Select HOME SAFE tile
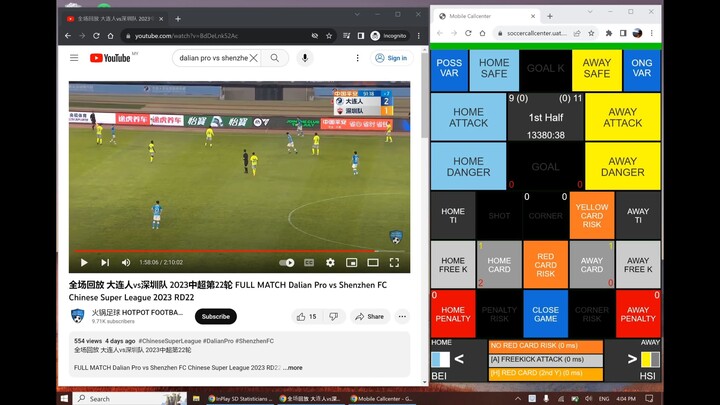Screen dimensions: 720x405 [x=494, y=70]
